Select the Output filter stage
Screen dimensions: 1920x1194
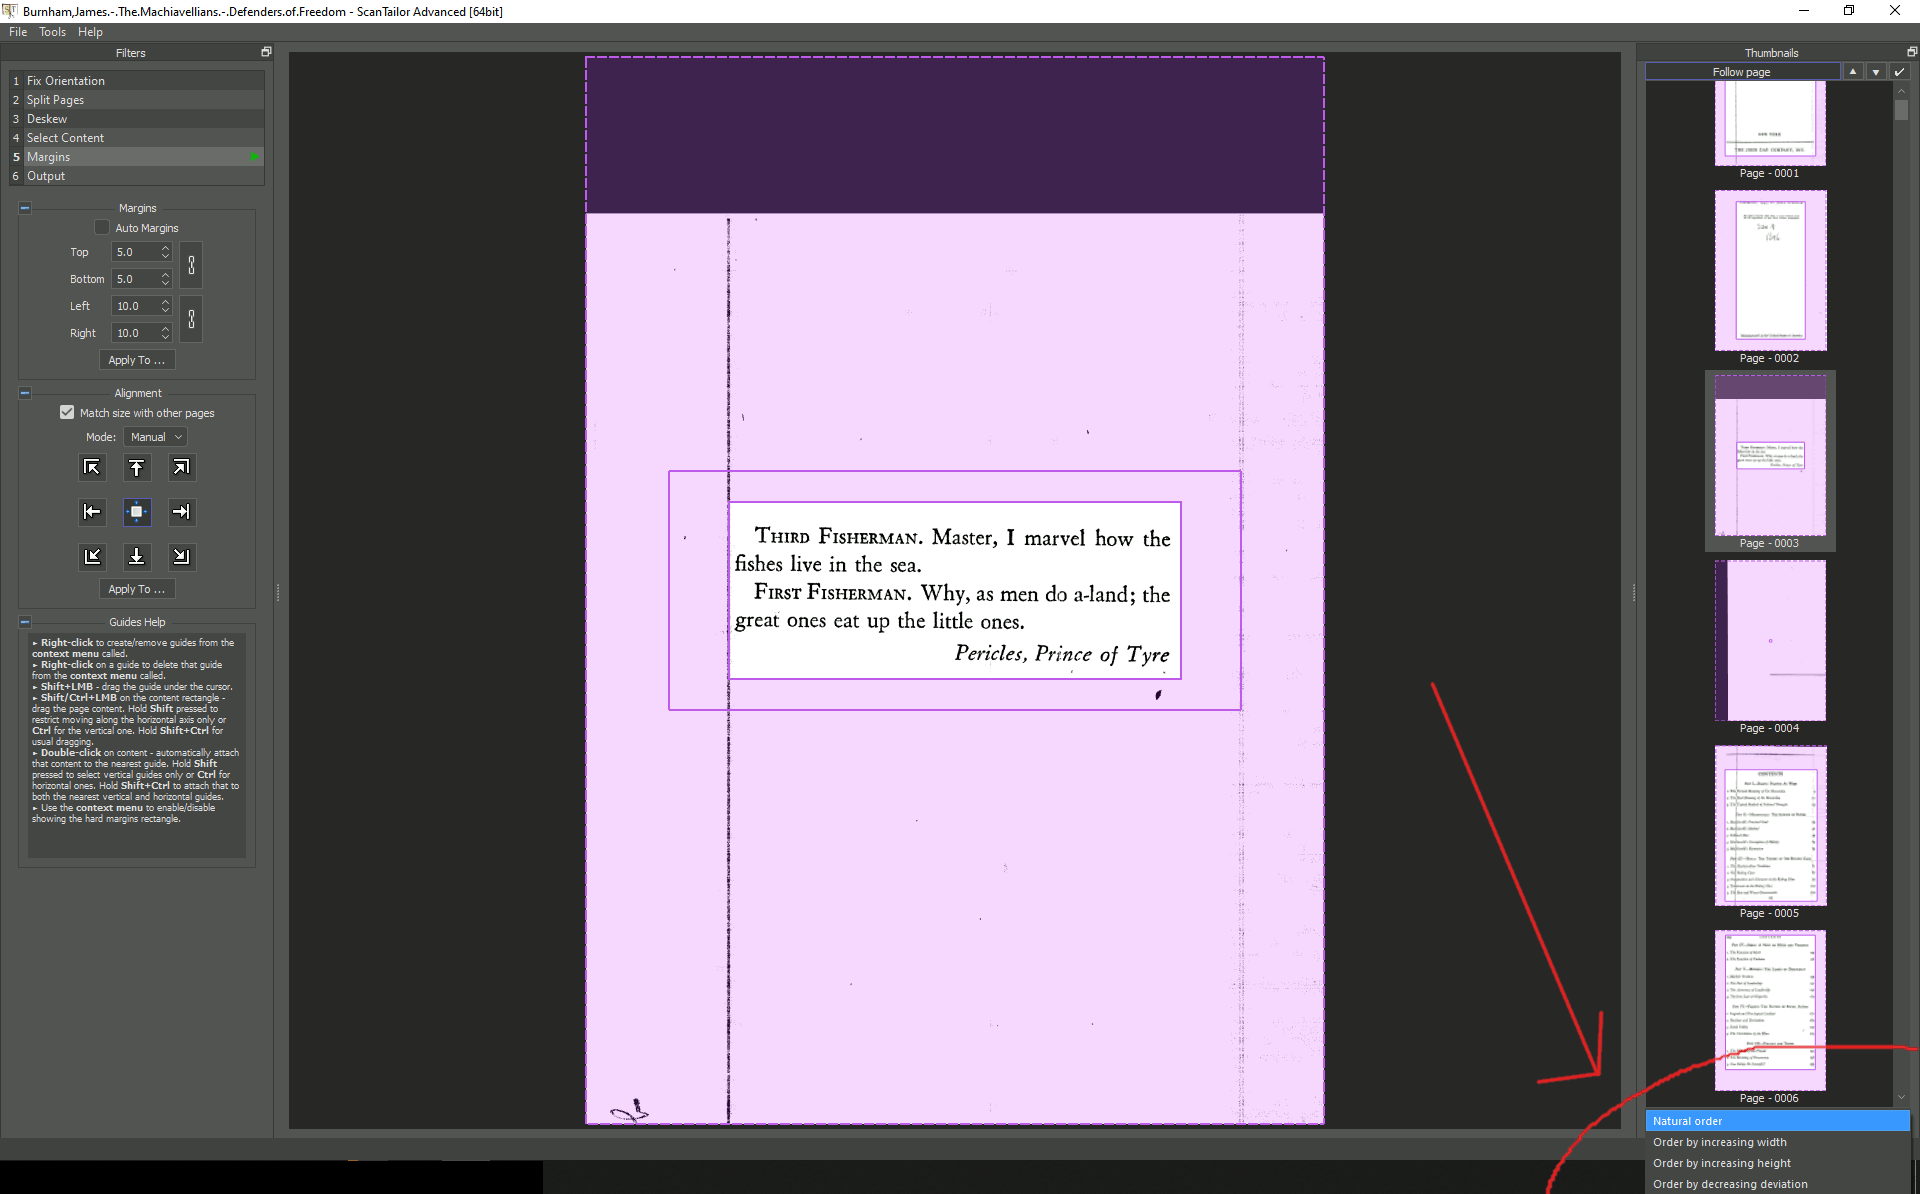[46, 176]
